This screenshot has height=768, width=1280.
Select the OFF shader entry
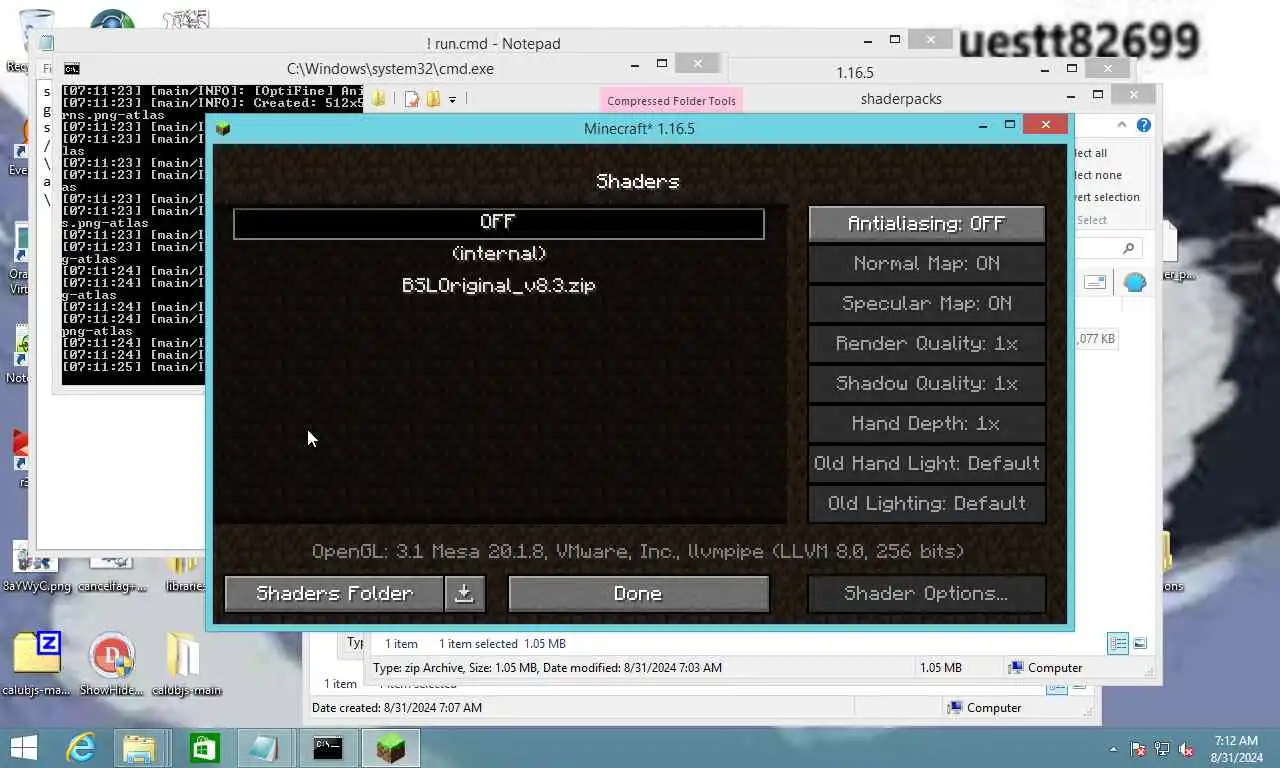coord(498,223)
